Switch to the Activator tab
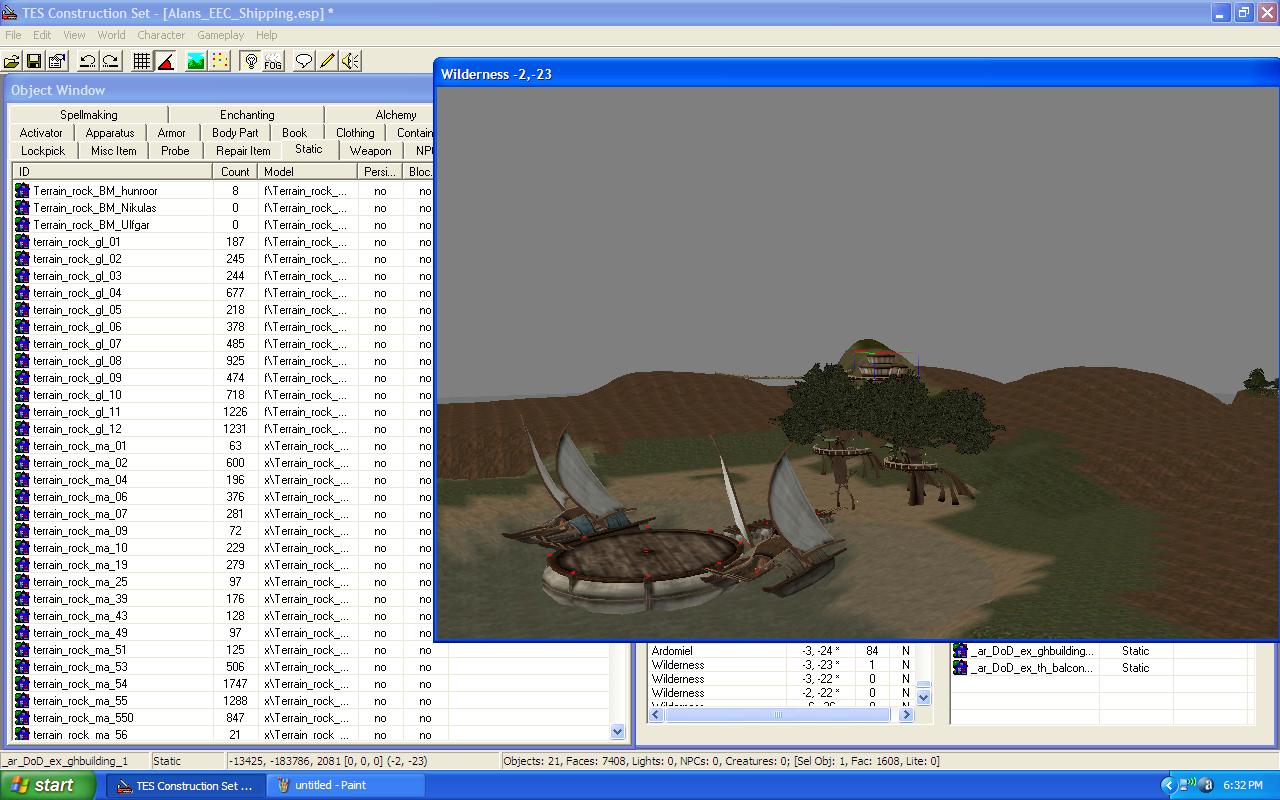 point(41,133)
